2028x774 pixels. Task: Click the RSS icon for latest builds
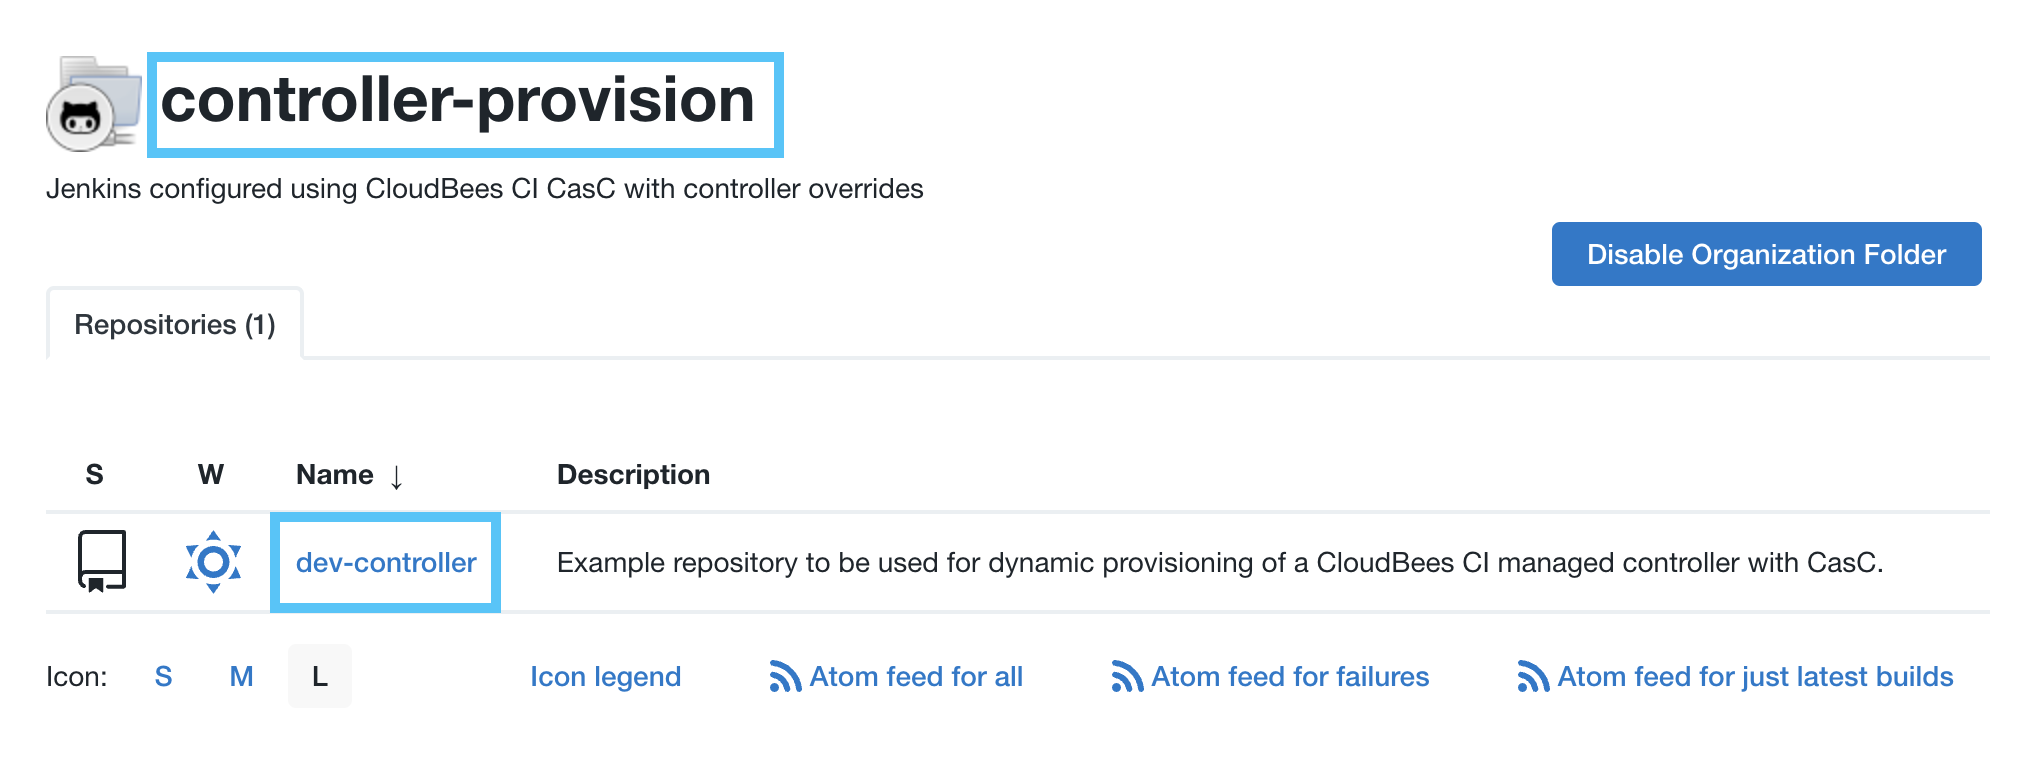[1533, 677]
